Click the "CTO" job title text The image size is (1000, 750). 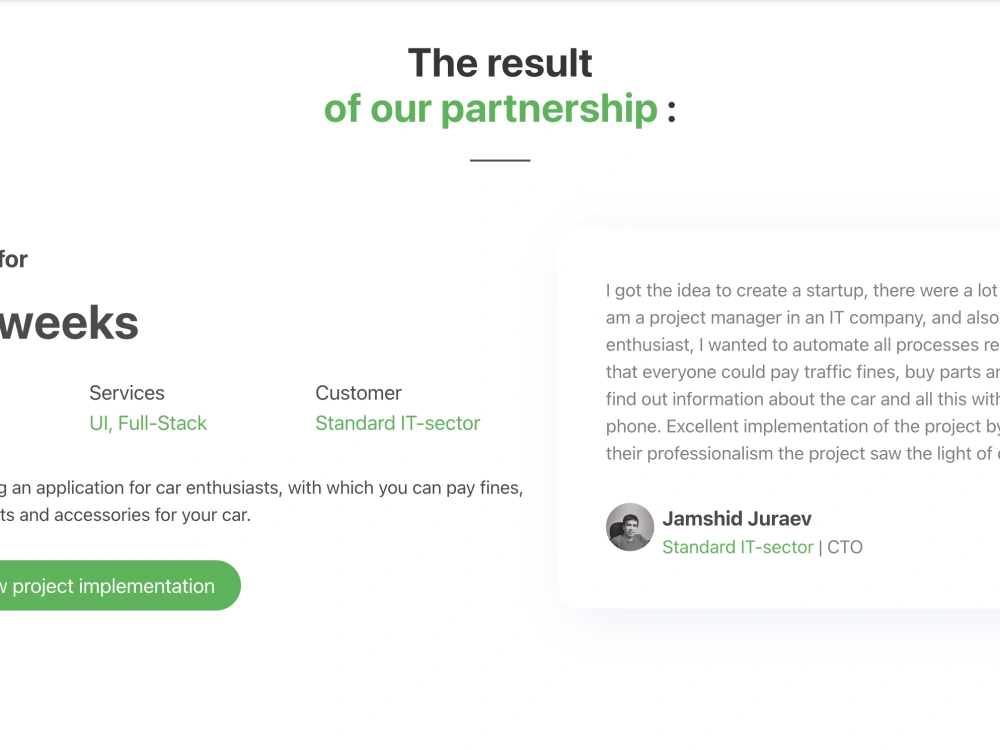(844, 547)
